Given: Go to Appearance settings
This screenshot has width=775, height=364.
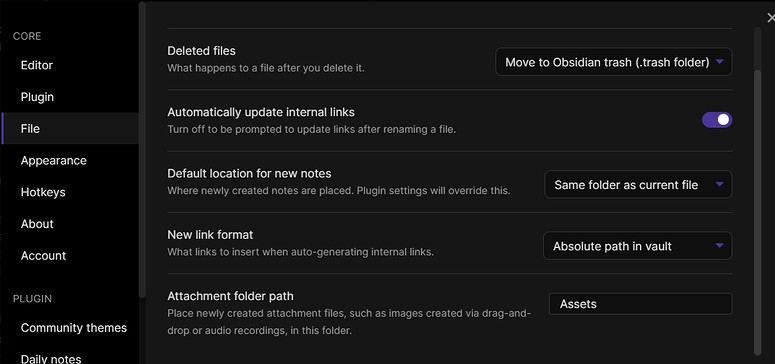Looking at the screenshot, I should pos(70,160).
